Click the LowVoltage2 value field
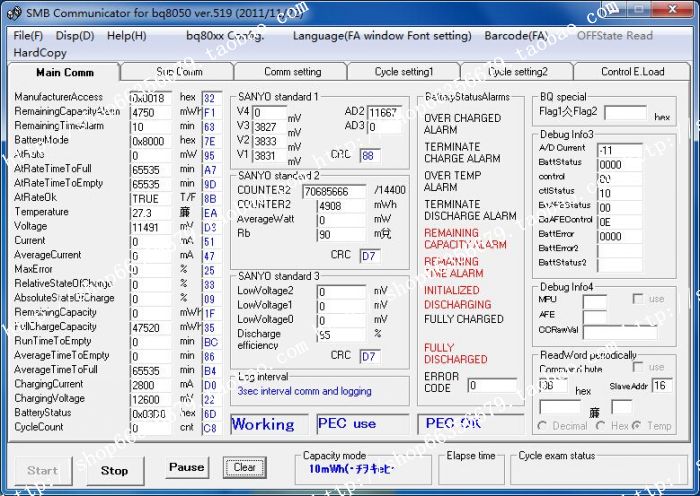The image size is (700, 496). point(341,292)
